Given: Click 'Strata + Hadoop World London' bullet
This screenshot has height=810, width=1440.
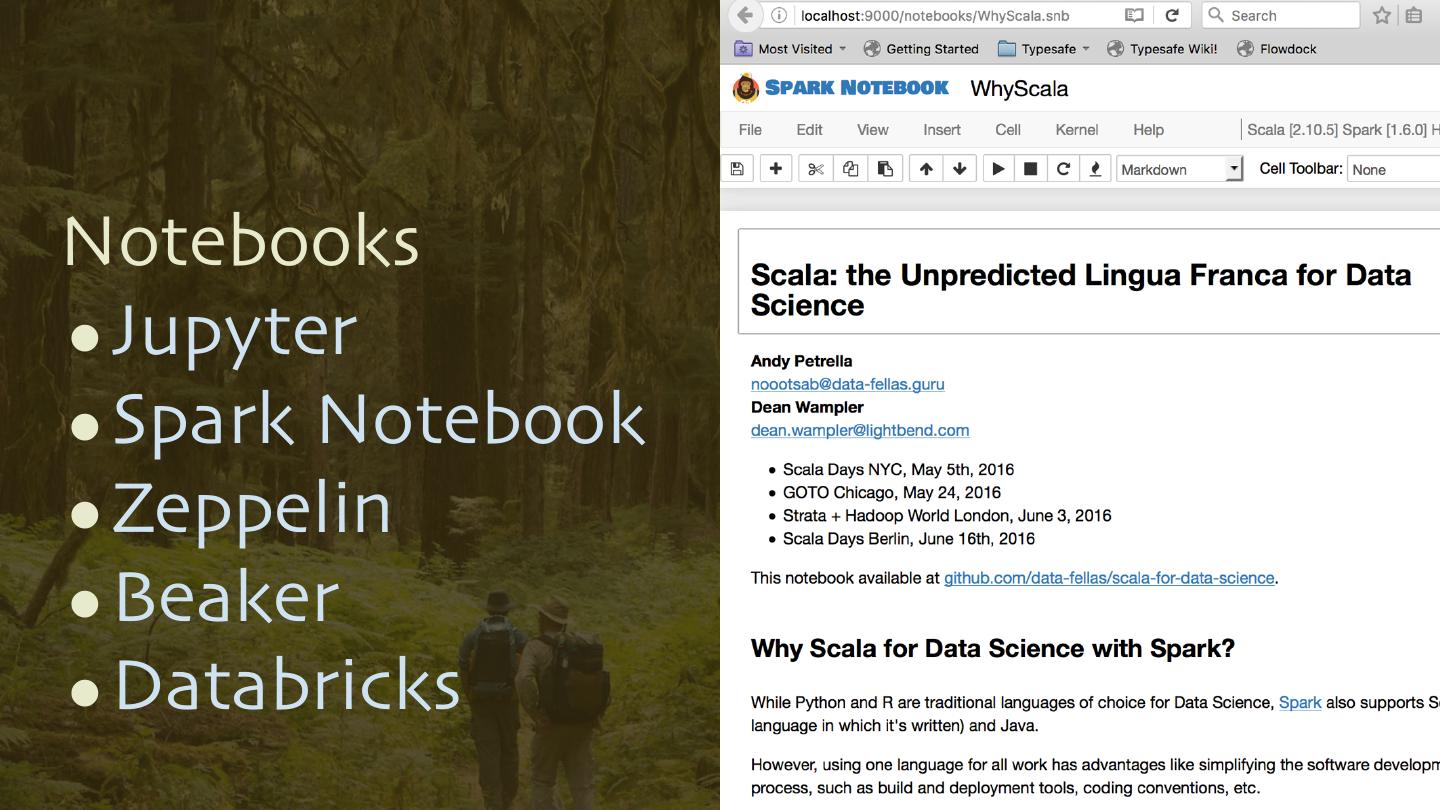Looking at the screenshot, I should pos(947,515).
